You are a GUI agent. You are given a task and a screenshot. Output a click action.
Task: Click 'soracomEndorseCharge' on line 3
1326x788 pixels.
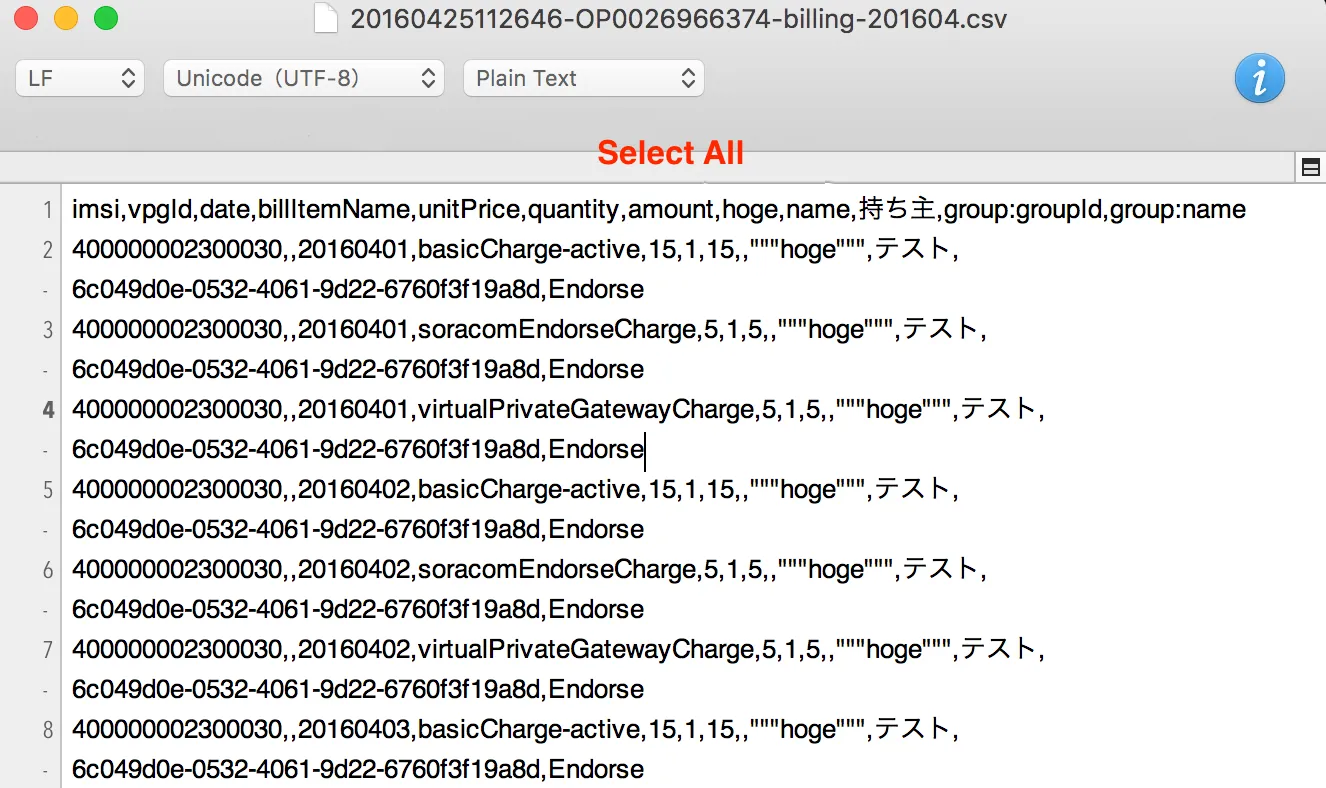point(556,330)
